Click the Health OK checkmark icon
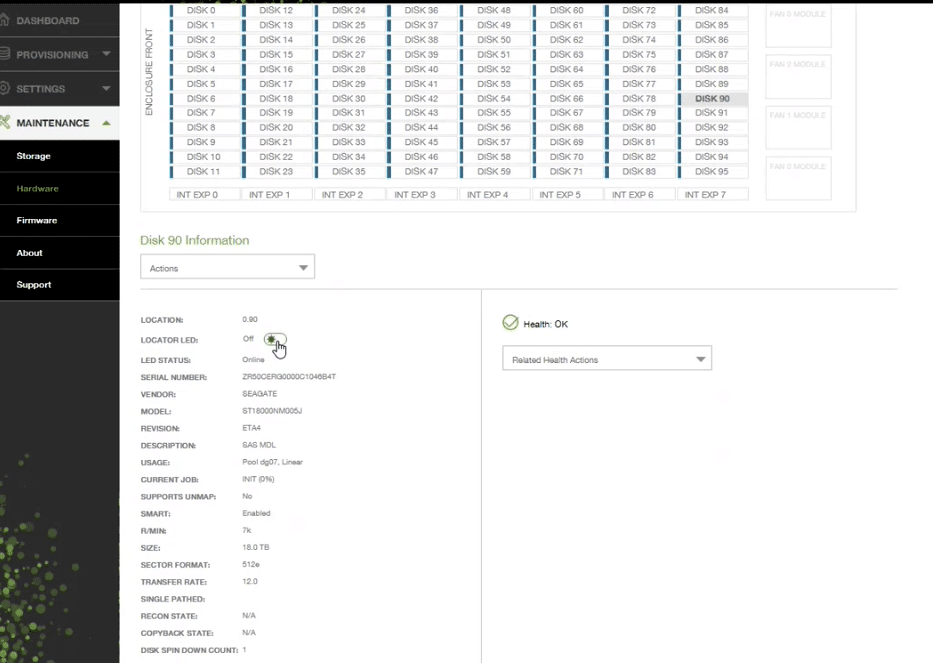The width and height of the screenshot is (933, 663). pyautogui.click(x=511, y=323)
